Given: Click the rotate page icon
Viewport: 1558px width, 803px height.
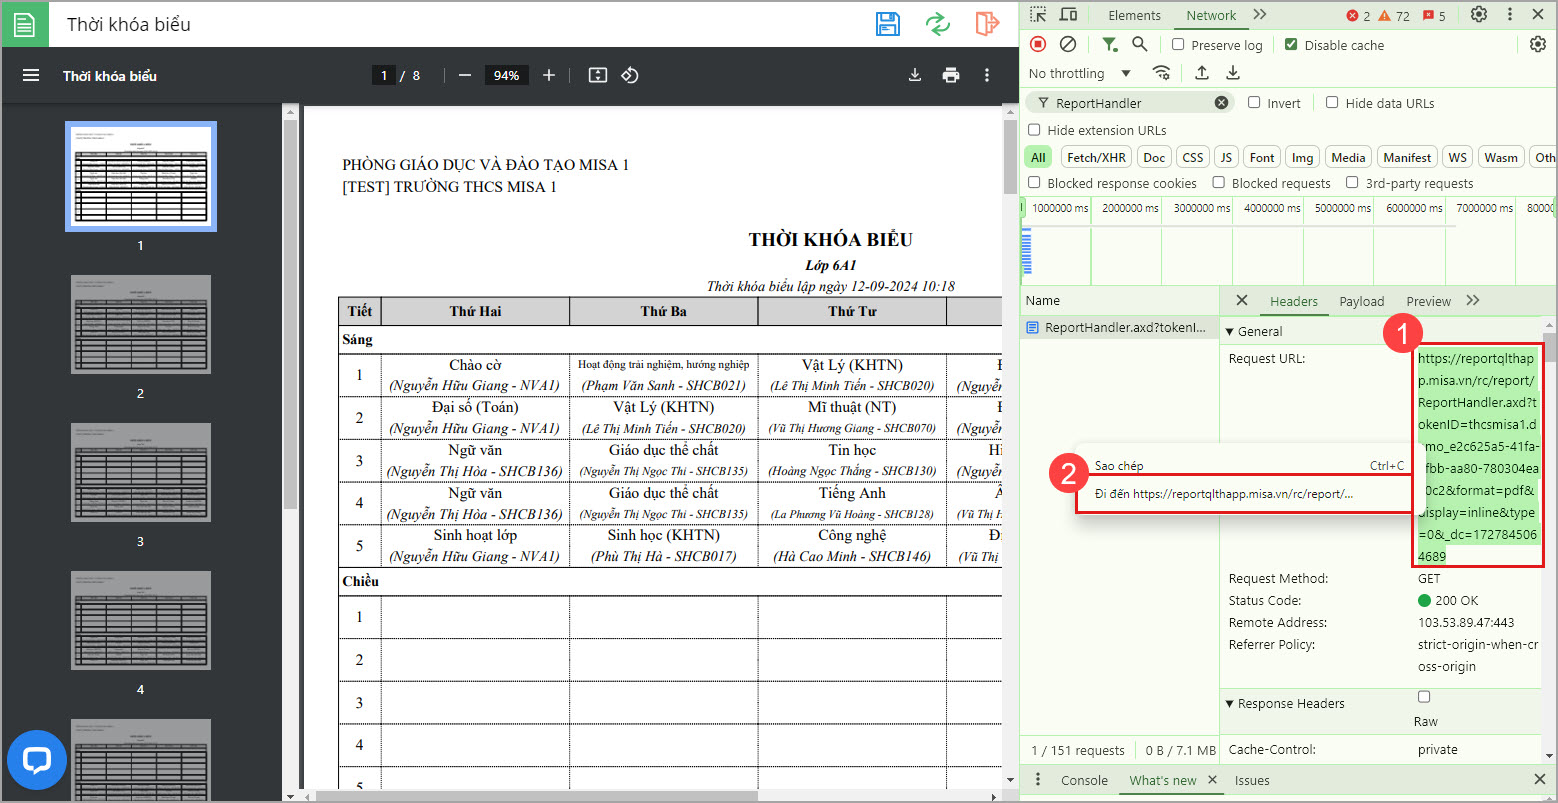Looking at the screenshot, I should (x=630, y=76).
